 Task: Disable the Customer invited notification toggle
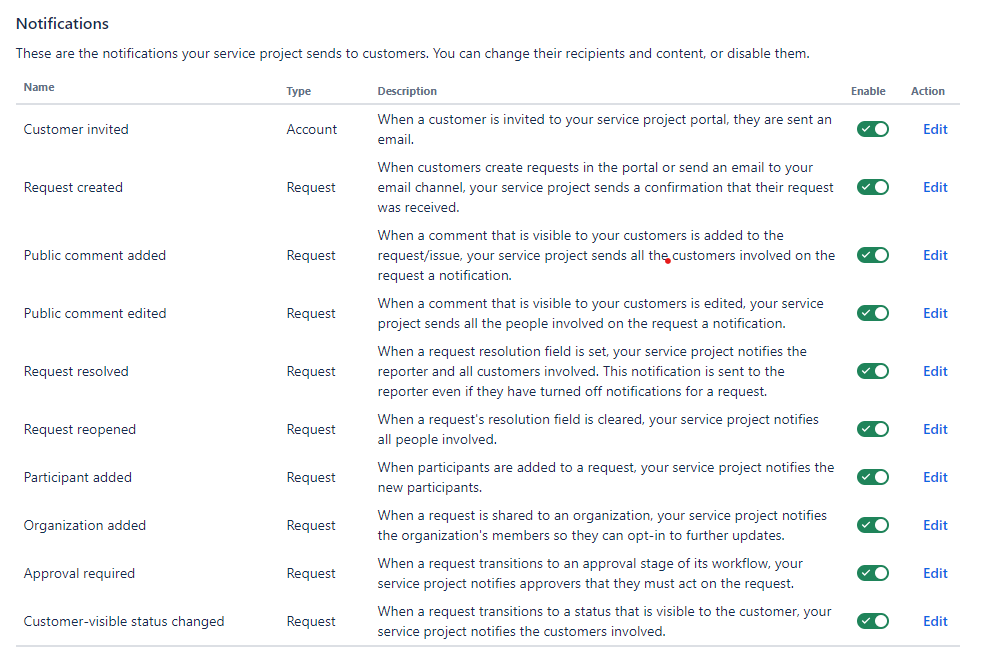872,129
